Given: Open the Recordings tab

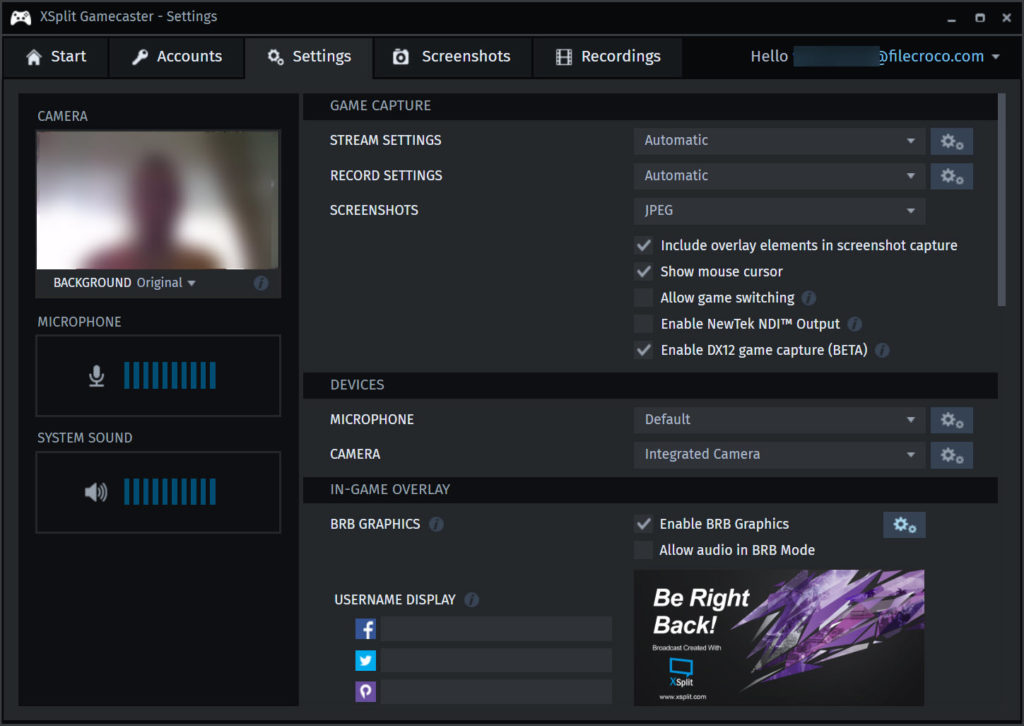Looking at the screenshot, I should [608, 57].
